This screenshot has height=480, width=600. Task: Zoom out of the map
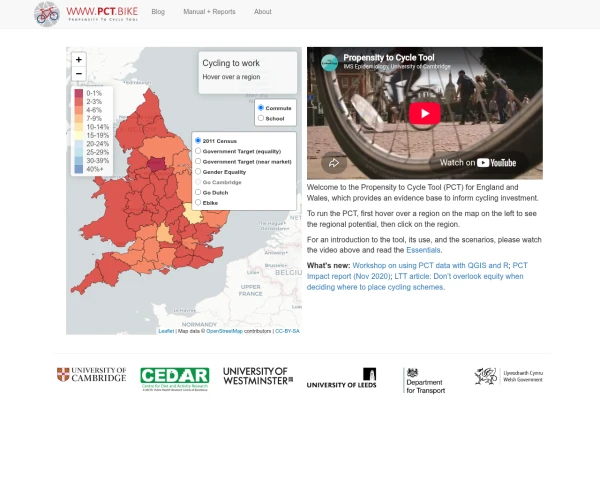pyautogui.click(x=79, y=73)
